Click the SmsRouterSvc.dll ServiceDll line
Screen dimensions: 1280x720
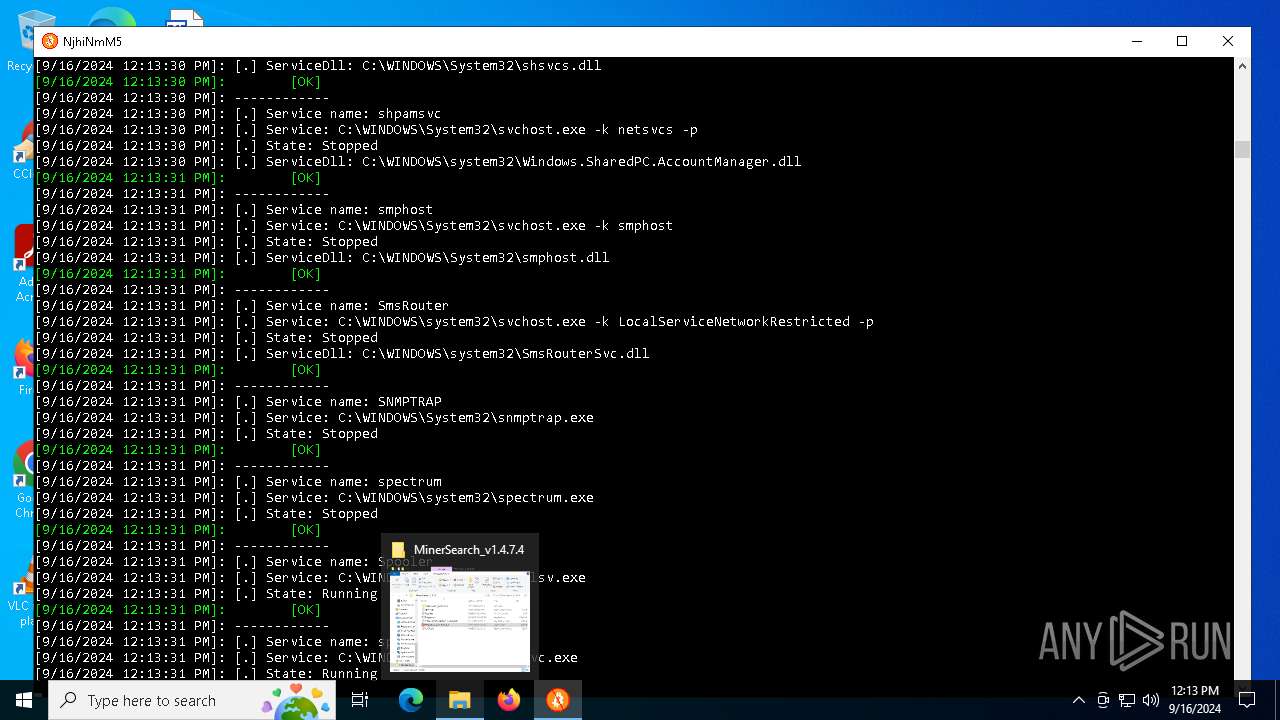(342, 354)
